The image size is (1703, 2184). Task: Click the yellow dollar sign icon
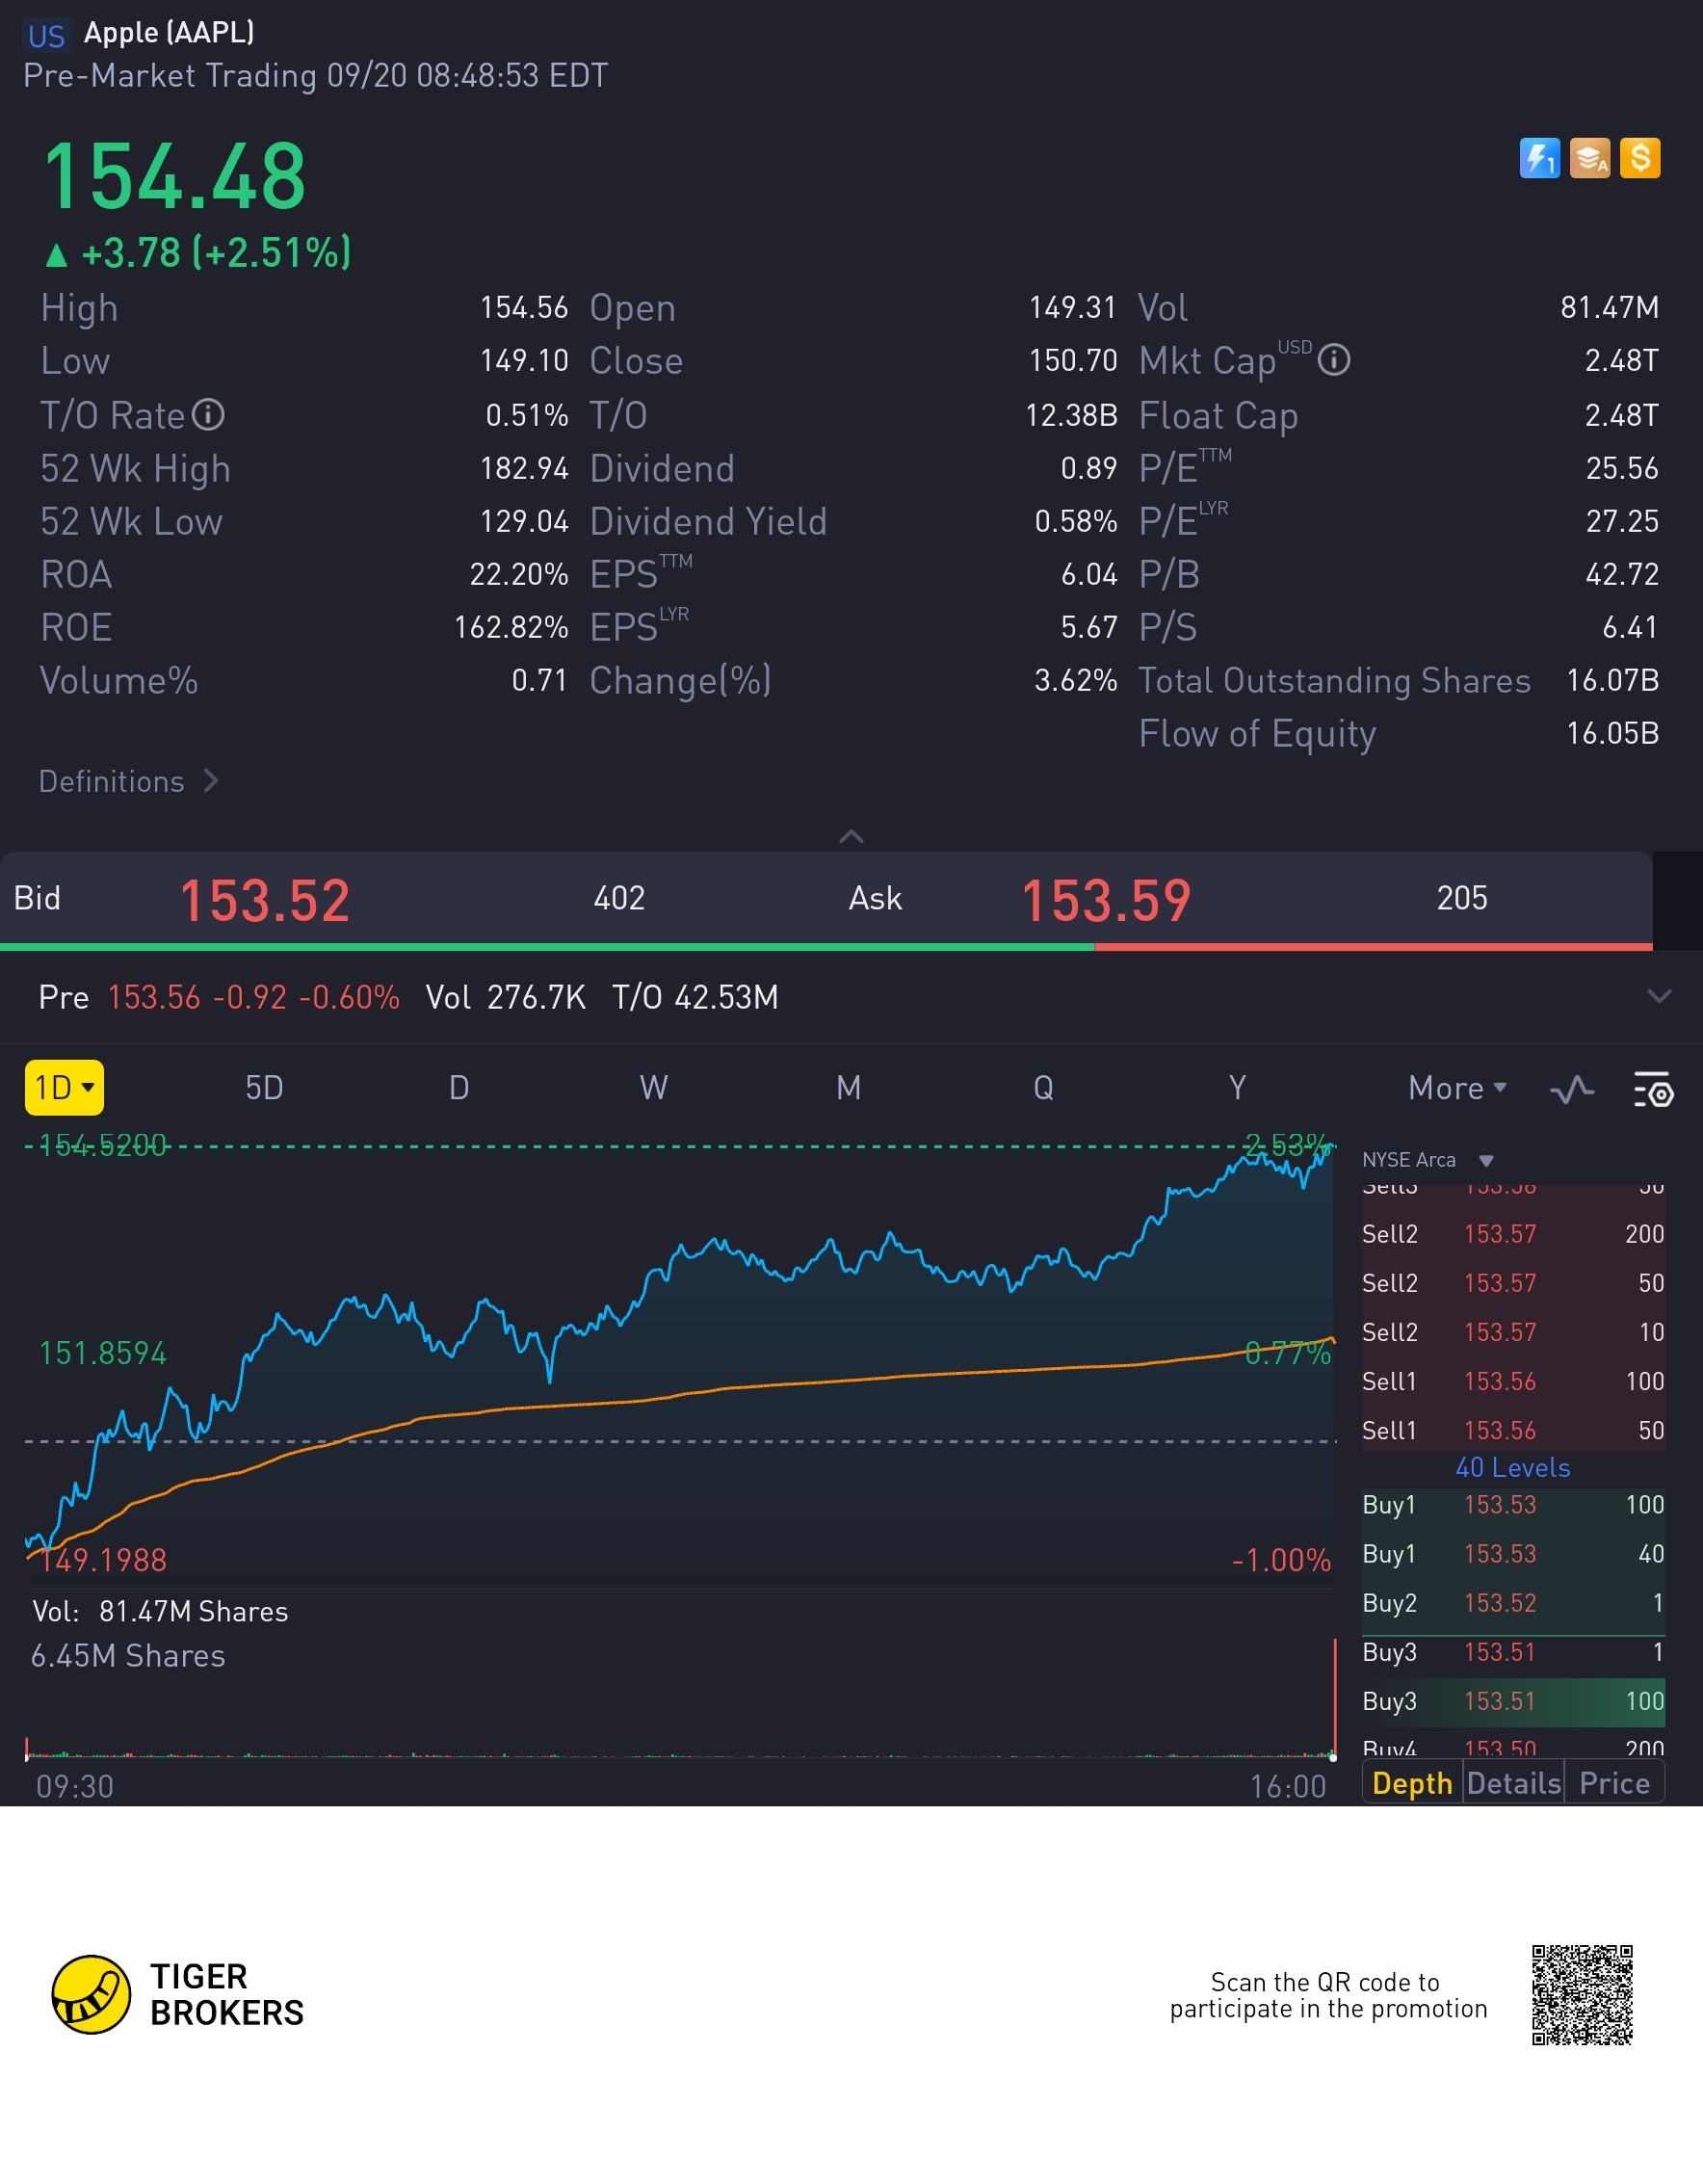1640,158
